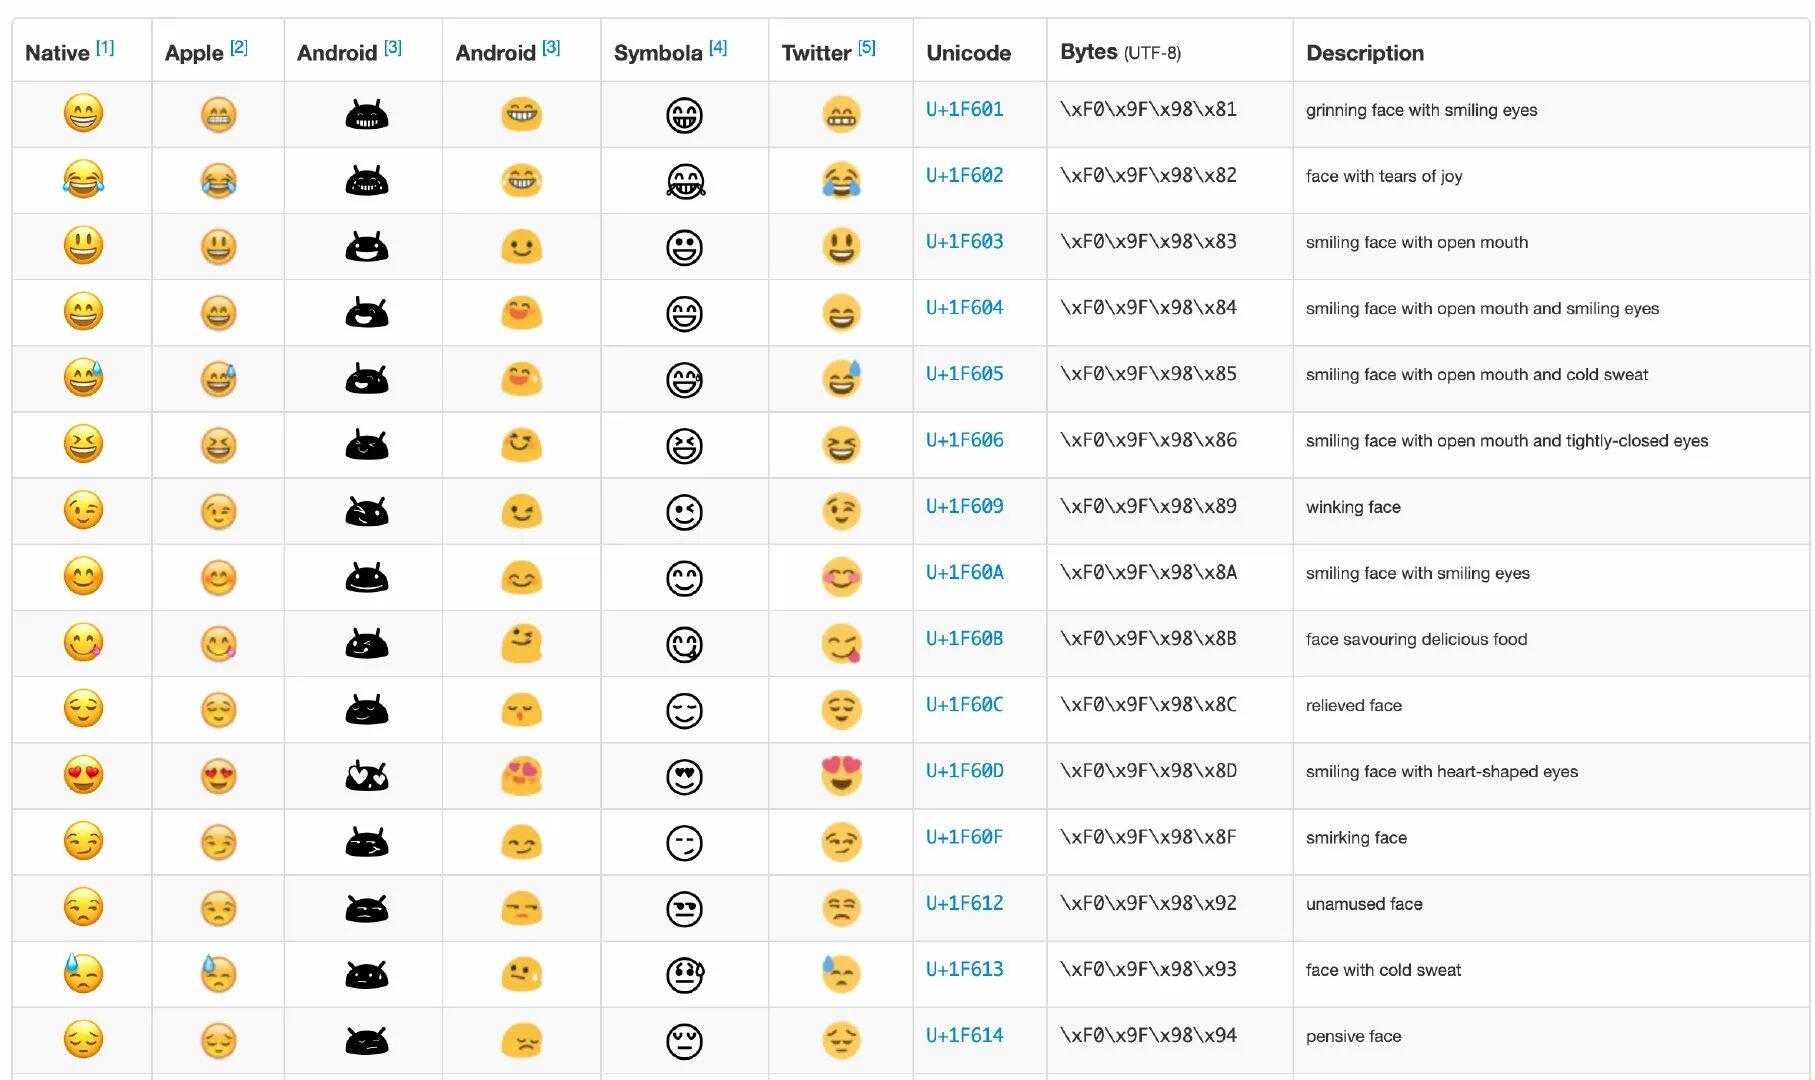
Task: Follow the U+1F614 code point link
Action: [x=964, y=1036]
